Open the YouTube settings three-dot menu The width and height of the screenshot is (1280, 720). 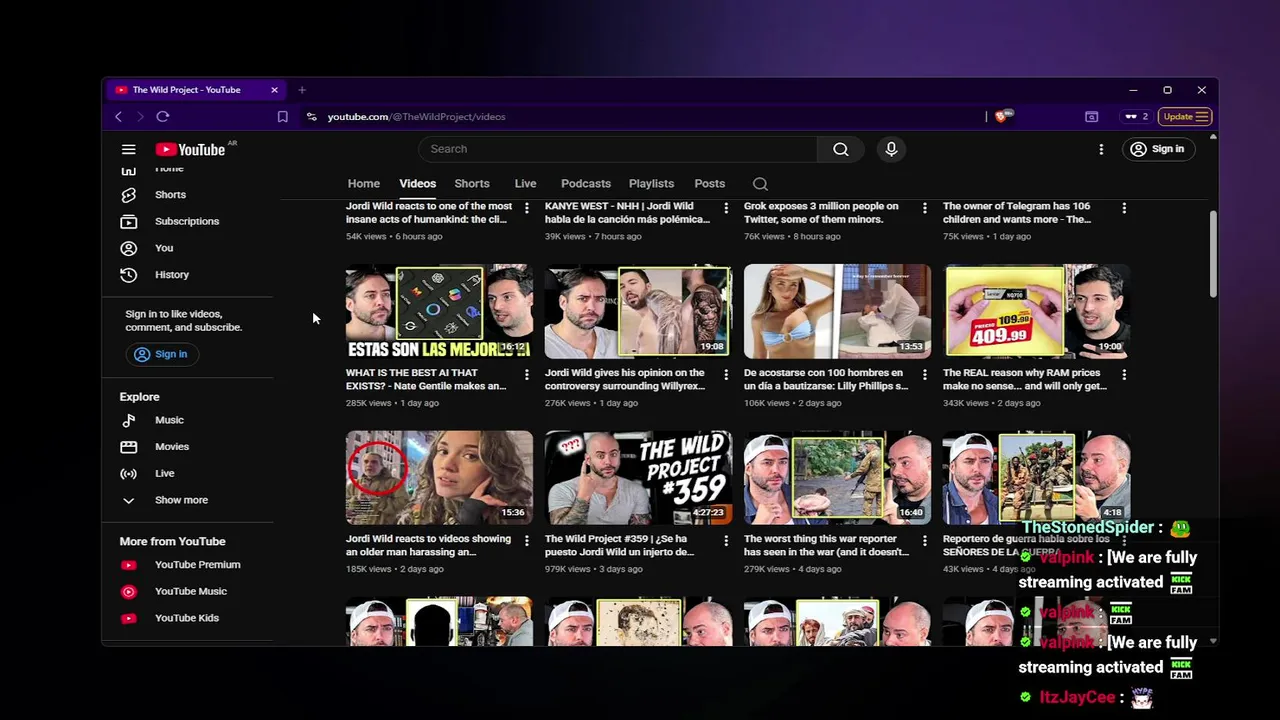1101,149
